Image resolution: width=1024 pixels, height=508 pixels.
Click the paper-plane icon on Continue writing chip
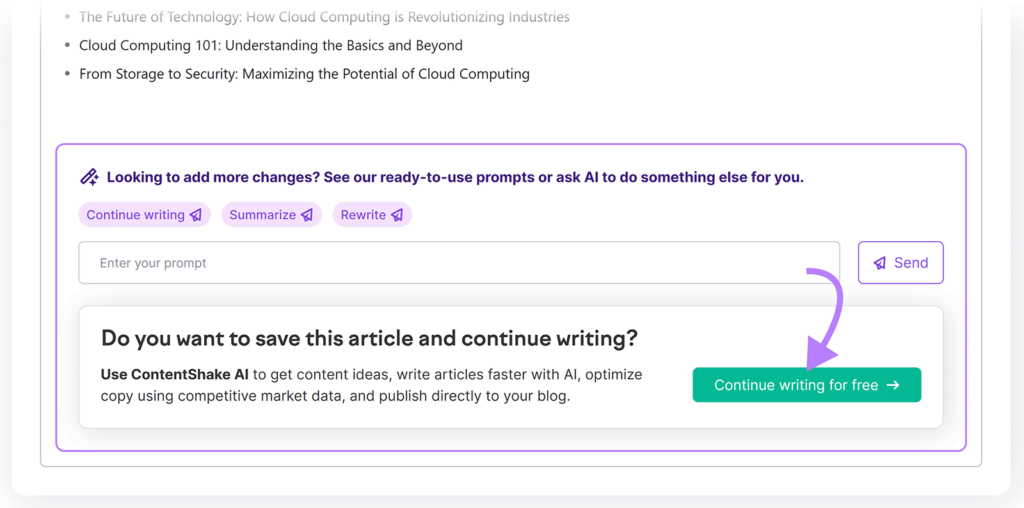pyautogui.click(x=196, y=215)
